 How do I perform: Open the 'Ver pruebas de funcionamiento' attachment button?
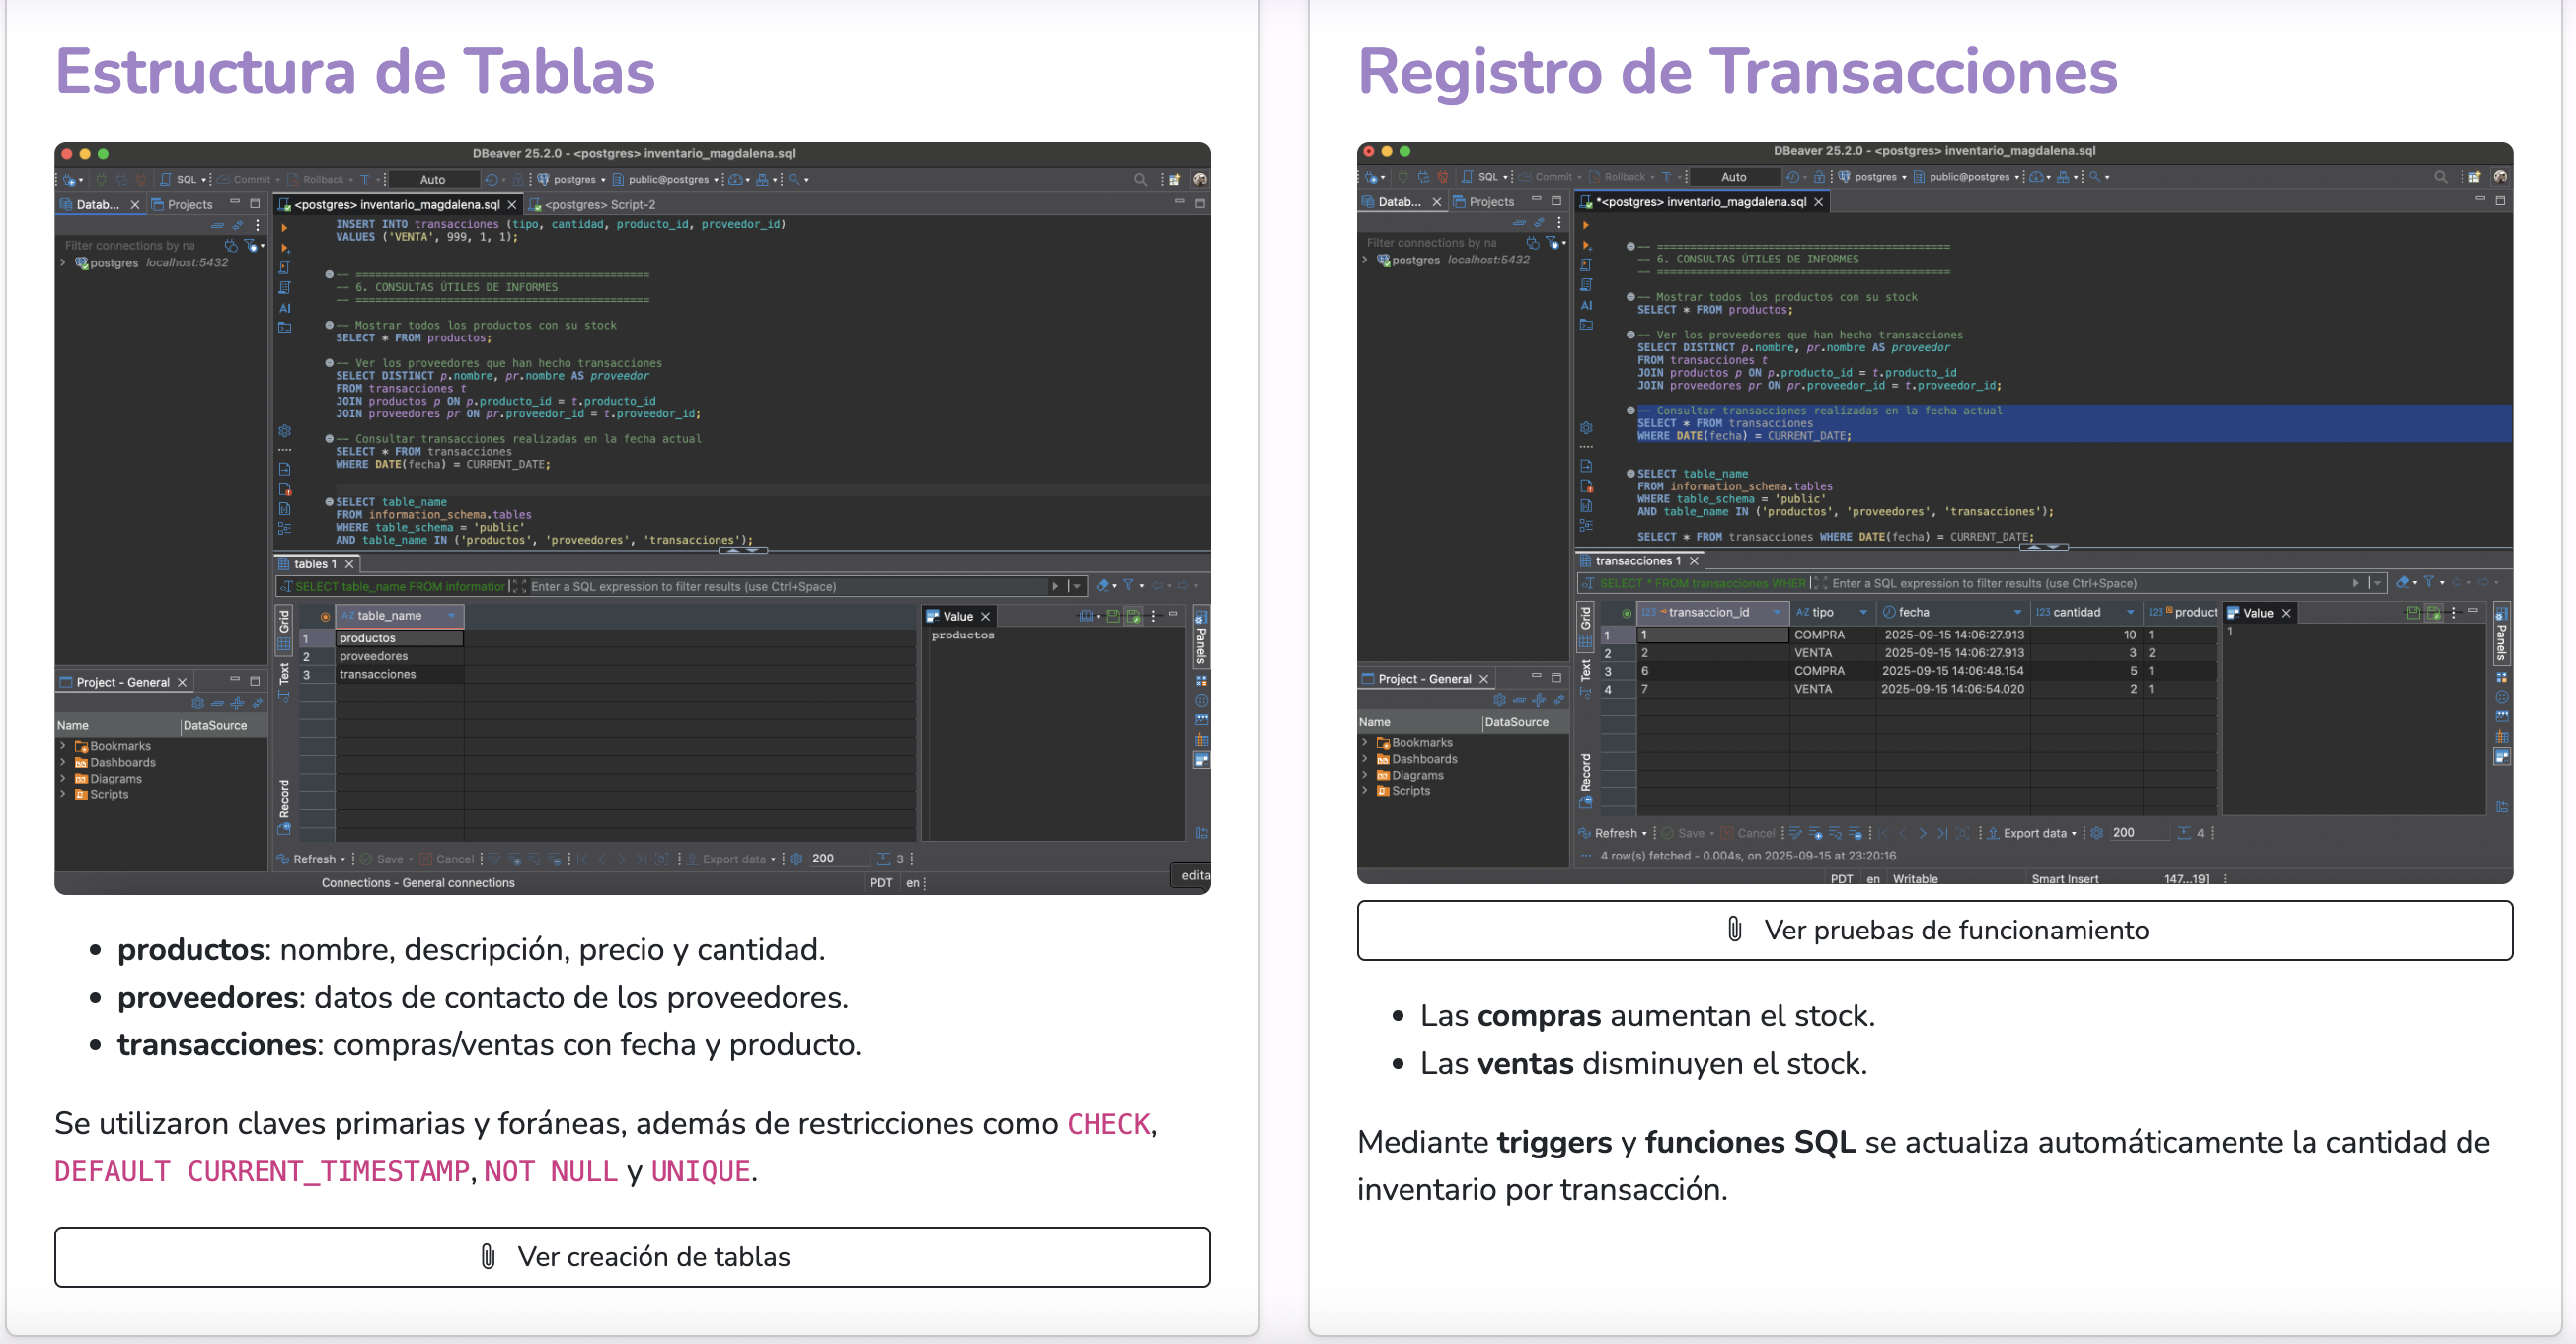tap(1934, 930)
